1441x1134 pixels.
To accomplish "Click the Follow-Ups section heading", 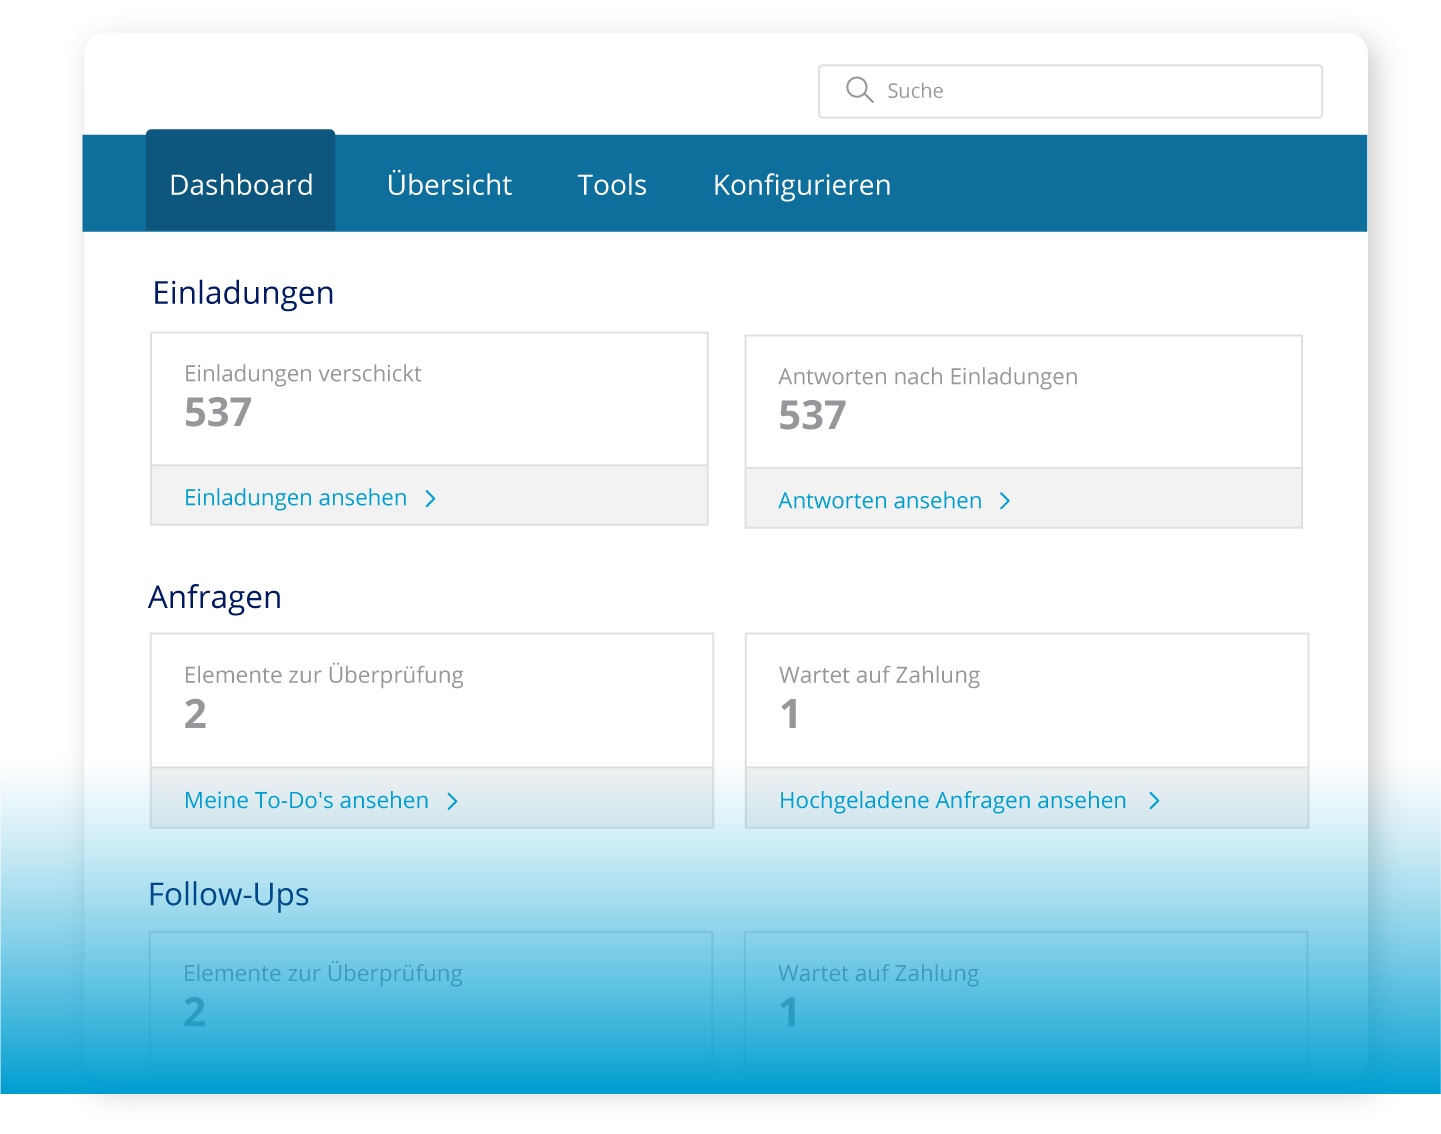I will click(229, 894).
